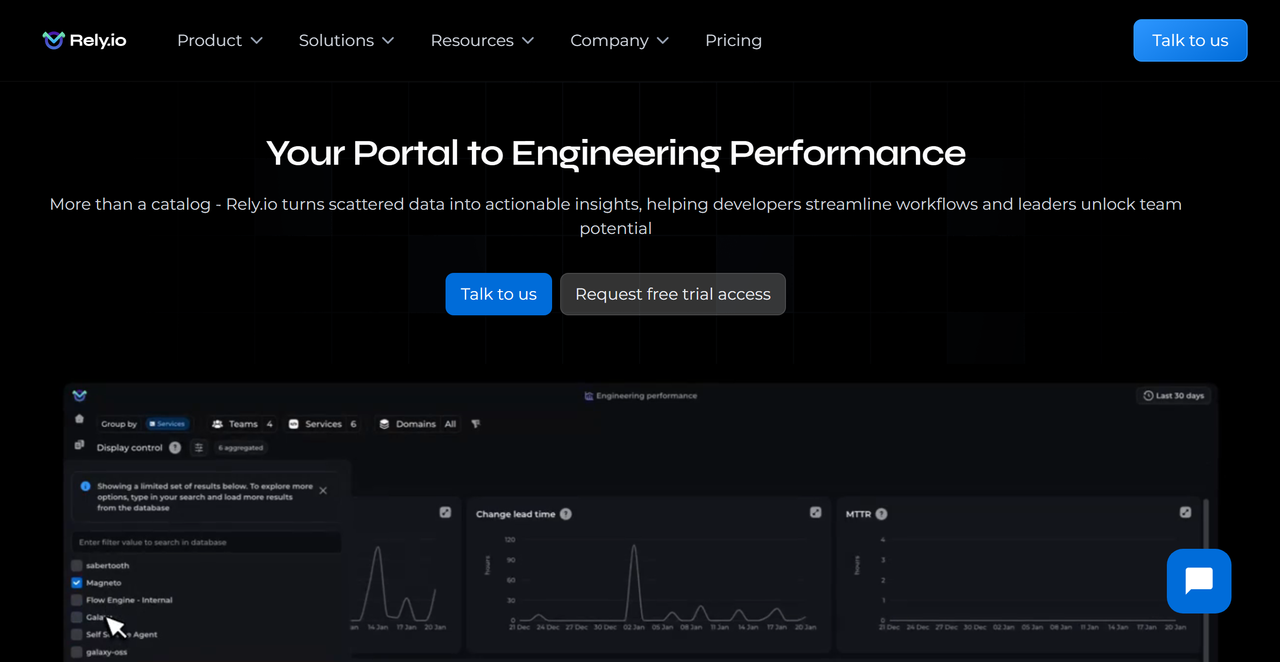Focus the filter value search field
Viewport: 1280px width, 662px height.
[207, 542]
